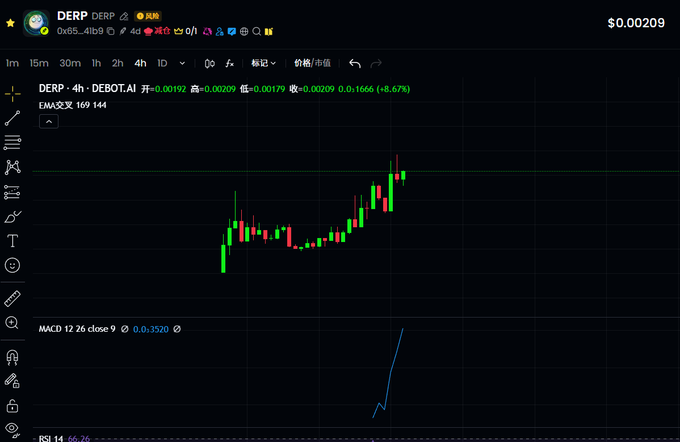
Task: Expand more timeframes dropdown chevron
Action: click(183, 63)
